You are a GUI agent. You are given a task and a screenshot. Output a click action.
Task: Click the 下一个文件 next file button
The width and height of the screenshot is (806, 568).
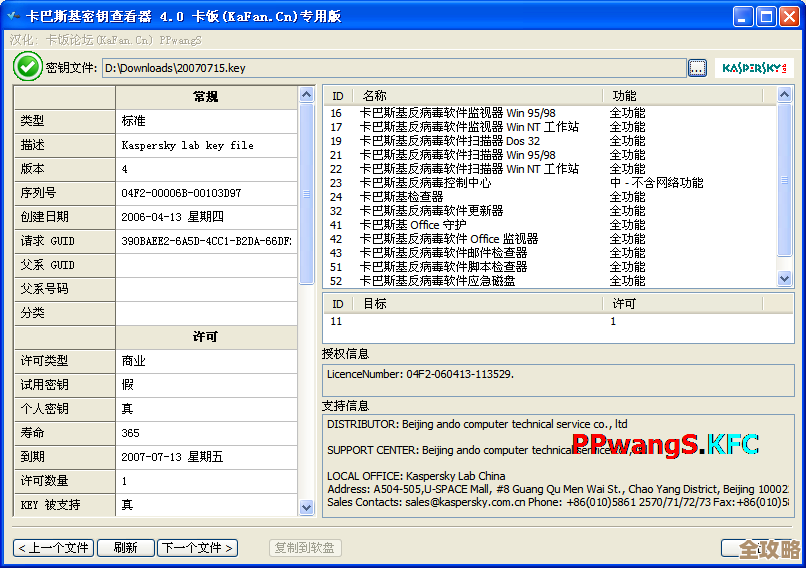(x=197, y=548)
